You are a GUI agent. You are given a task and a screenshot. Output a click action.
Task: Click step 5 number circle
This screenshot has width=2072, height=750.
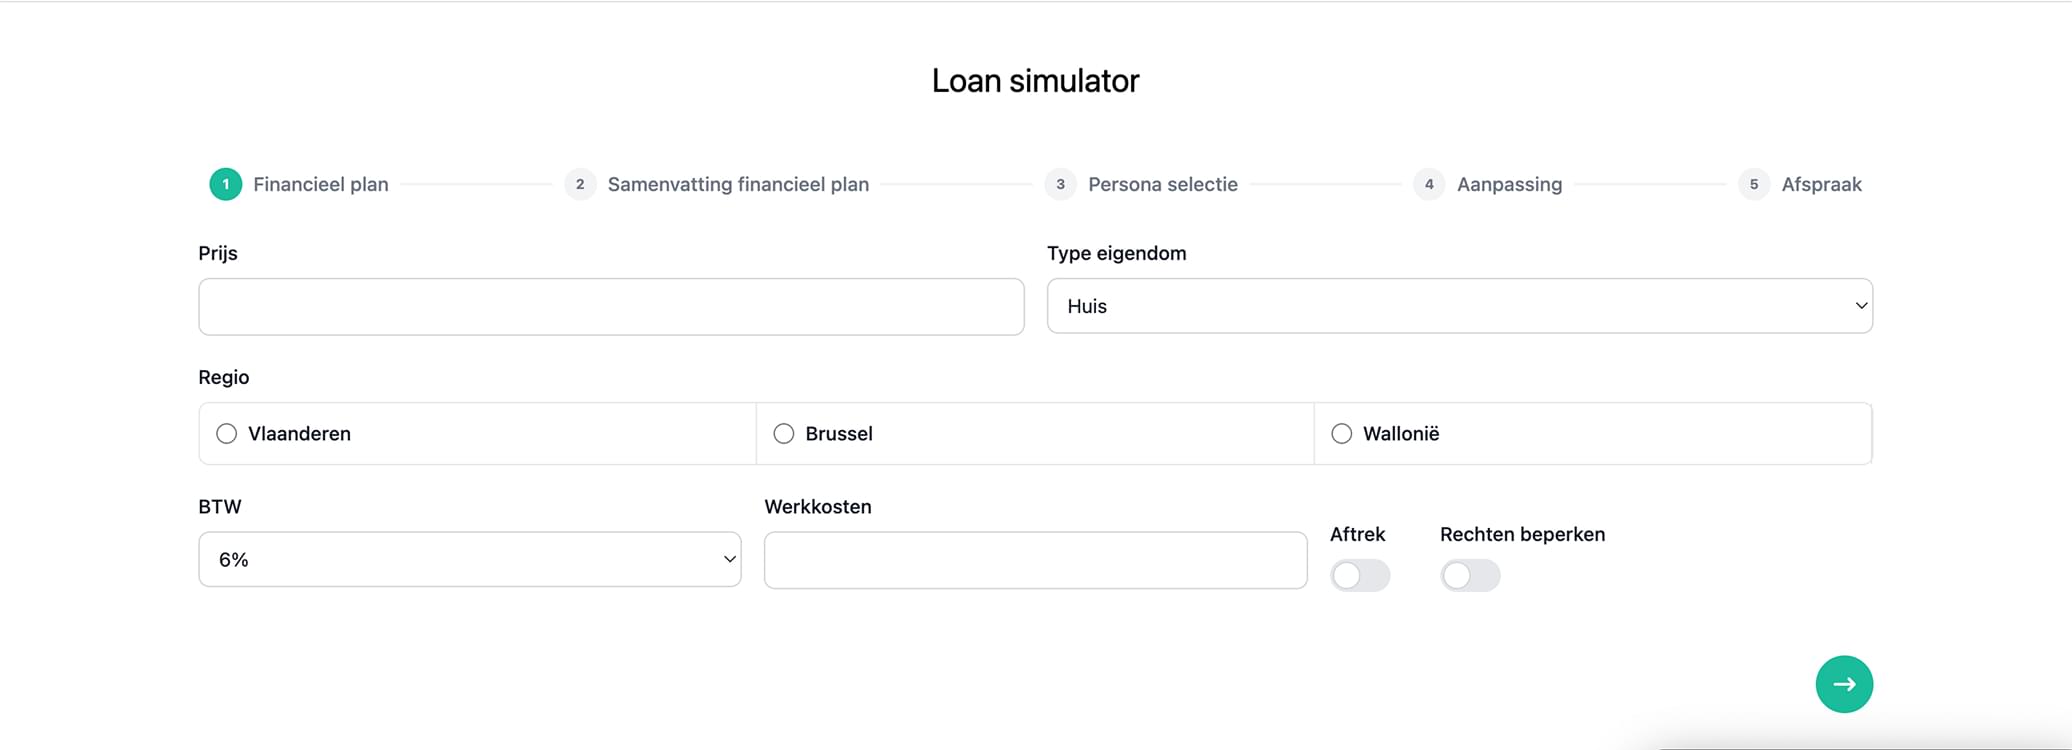tap(1753, 184)
